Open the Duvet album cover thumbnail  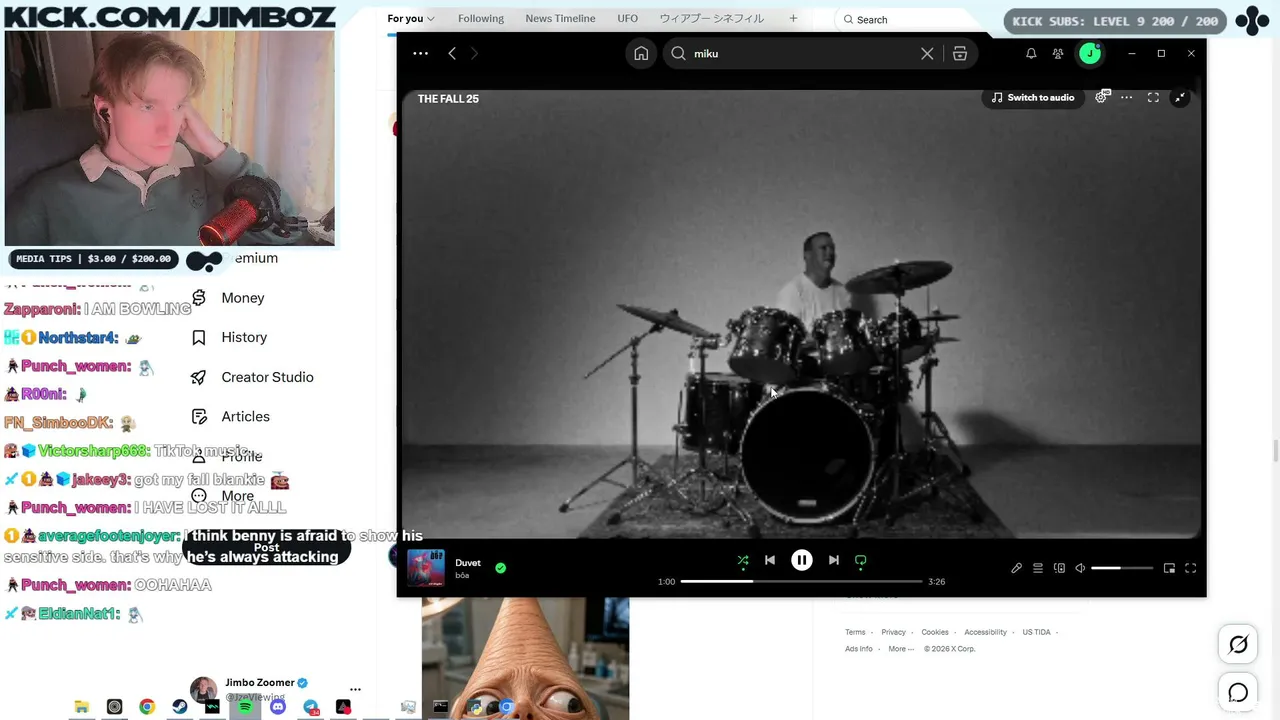point(426,568)
